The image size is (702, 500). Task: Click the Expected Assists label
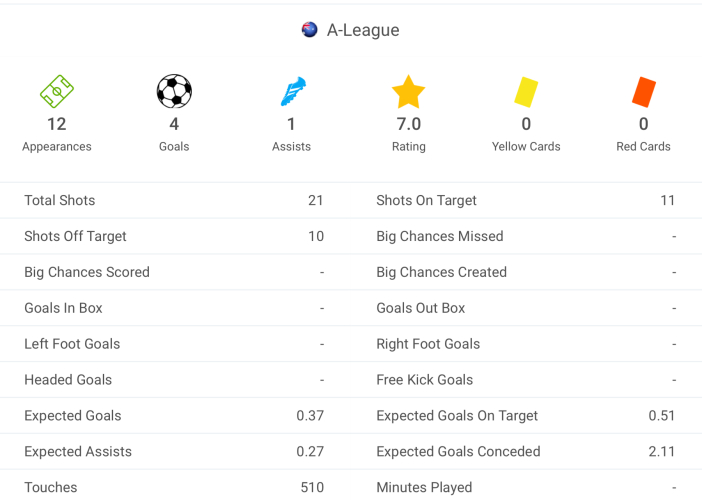(78, 452)
